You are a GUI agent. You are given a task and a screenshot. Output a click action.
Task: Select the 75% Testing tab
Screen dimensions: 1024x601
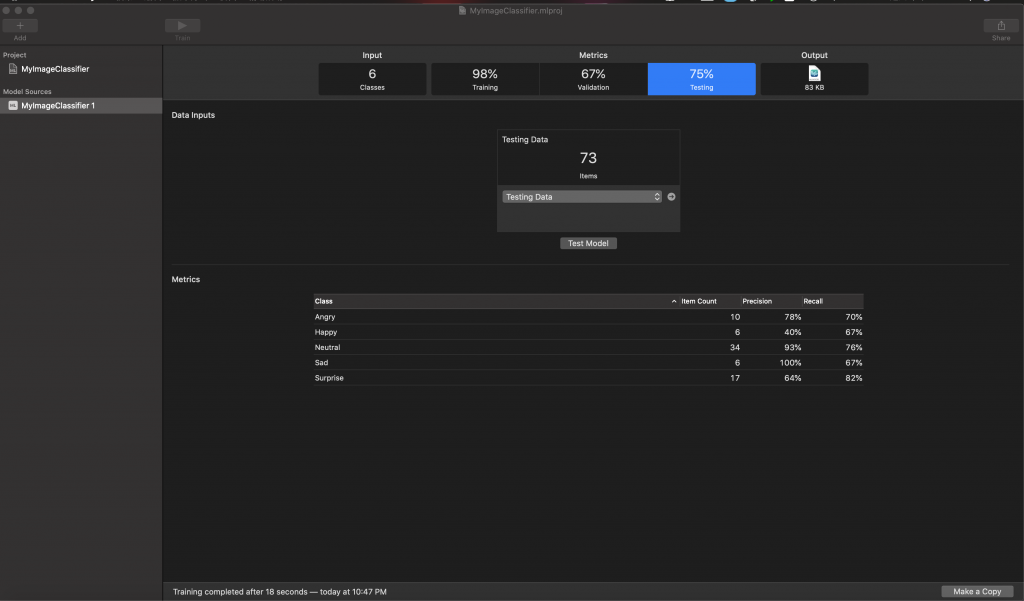[x=701, y=79]
